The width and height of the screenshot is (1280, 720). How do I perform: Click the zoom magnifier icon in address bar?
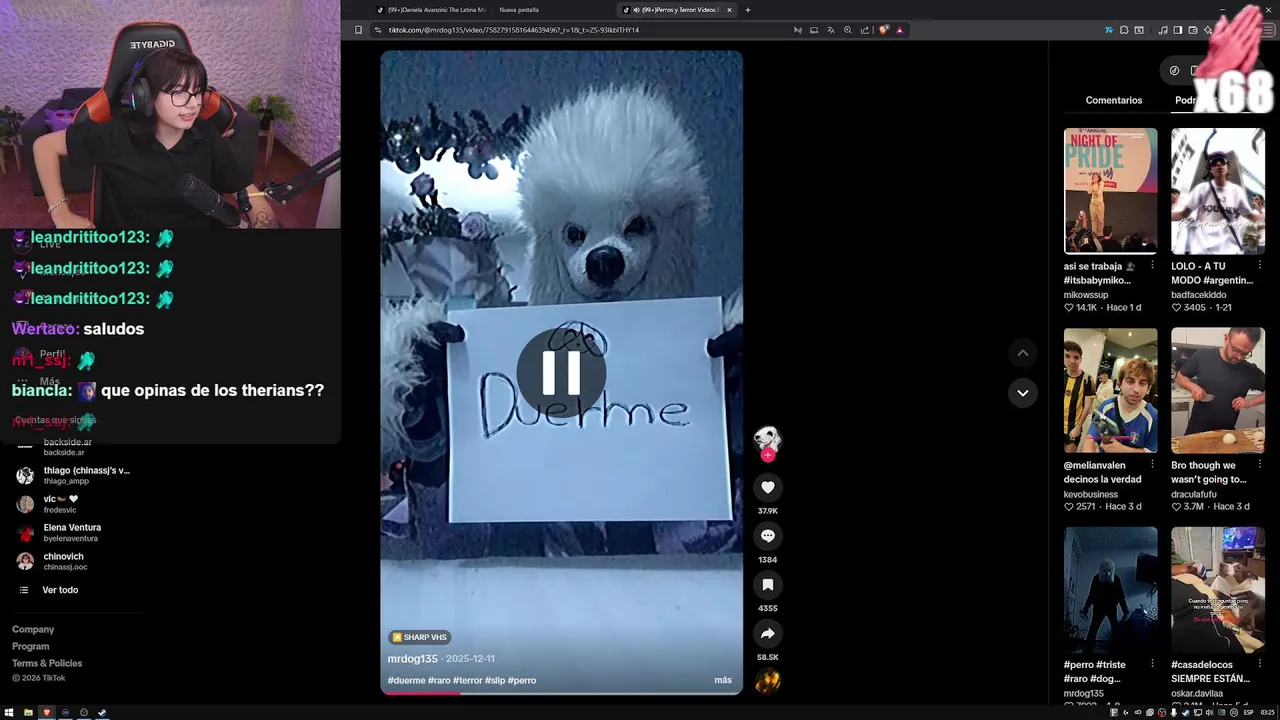point(848,30)
